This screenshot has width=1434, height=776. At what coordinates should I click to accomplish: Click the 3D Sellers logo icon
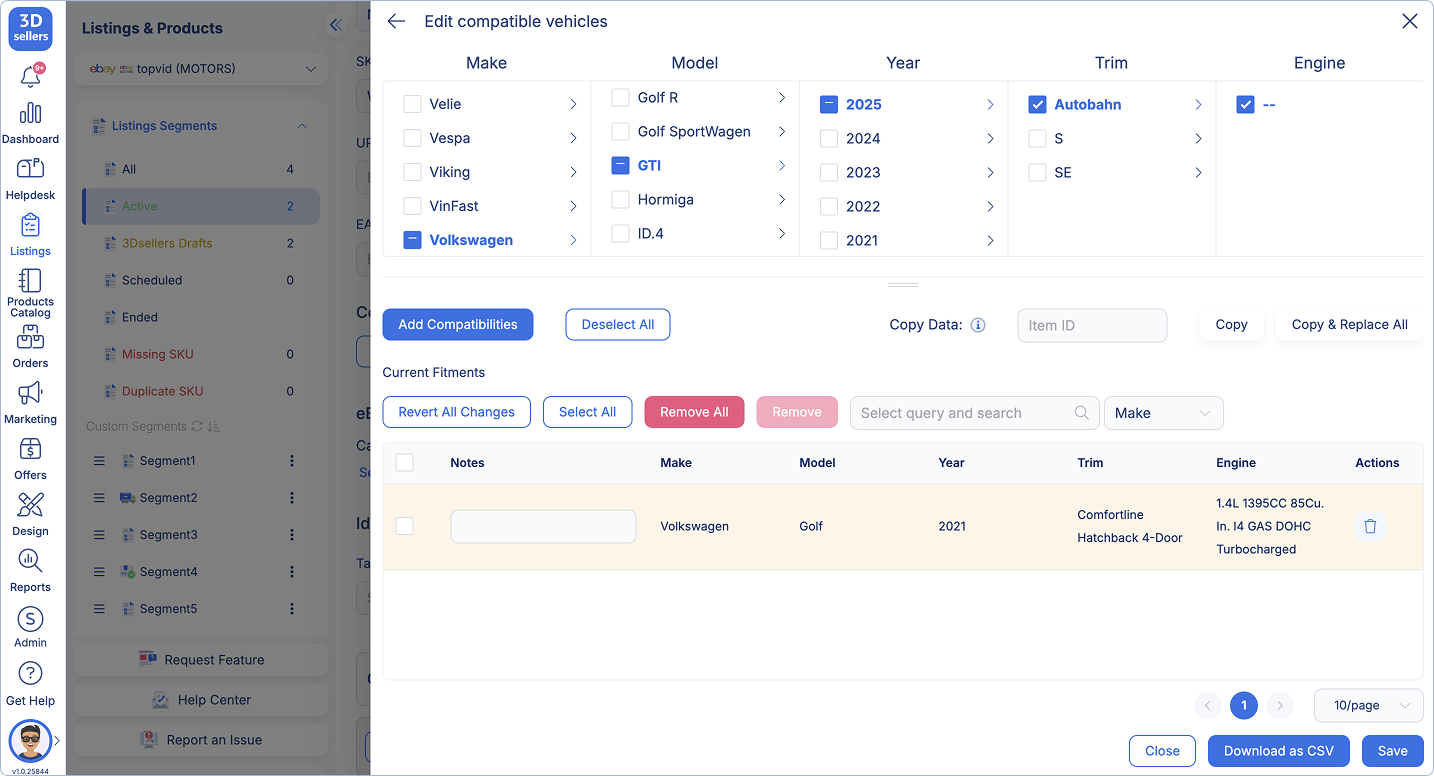point(31,28)
